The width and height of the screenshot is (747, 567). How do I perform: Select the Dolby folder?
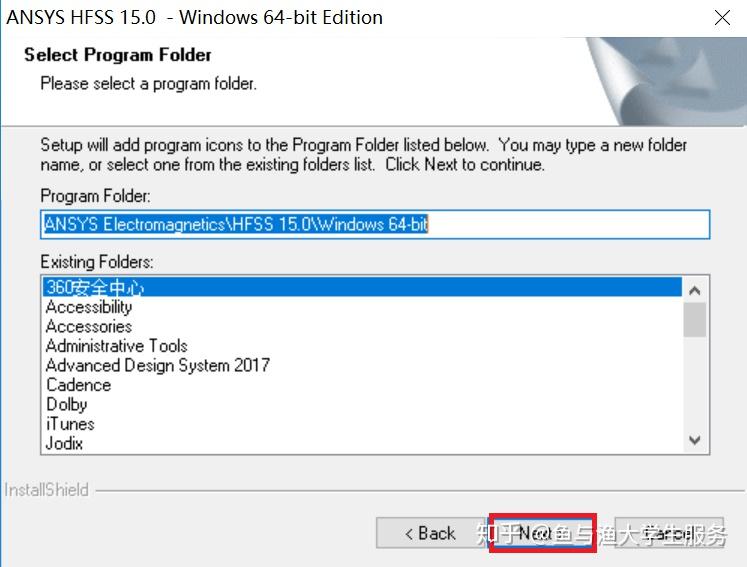click(66, 404)
